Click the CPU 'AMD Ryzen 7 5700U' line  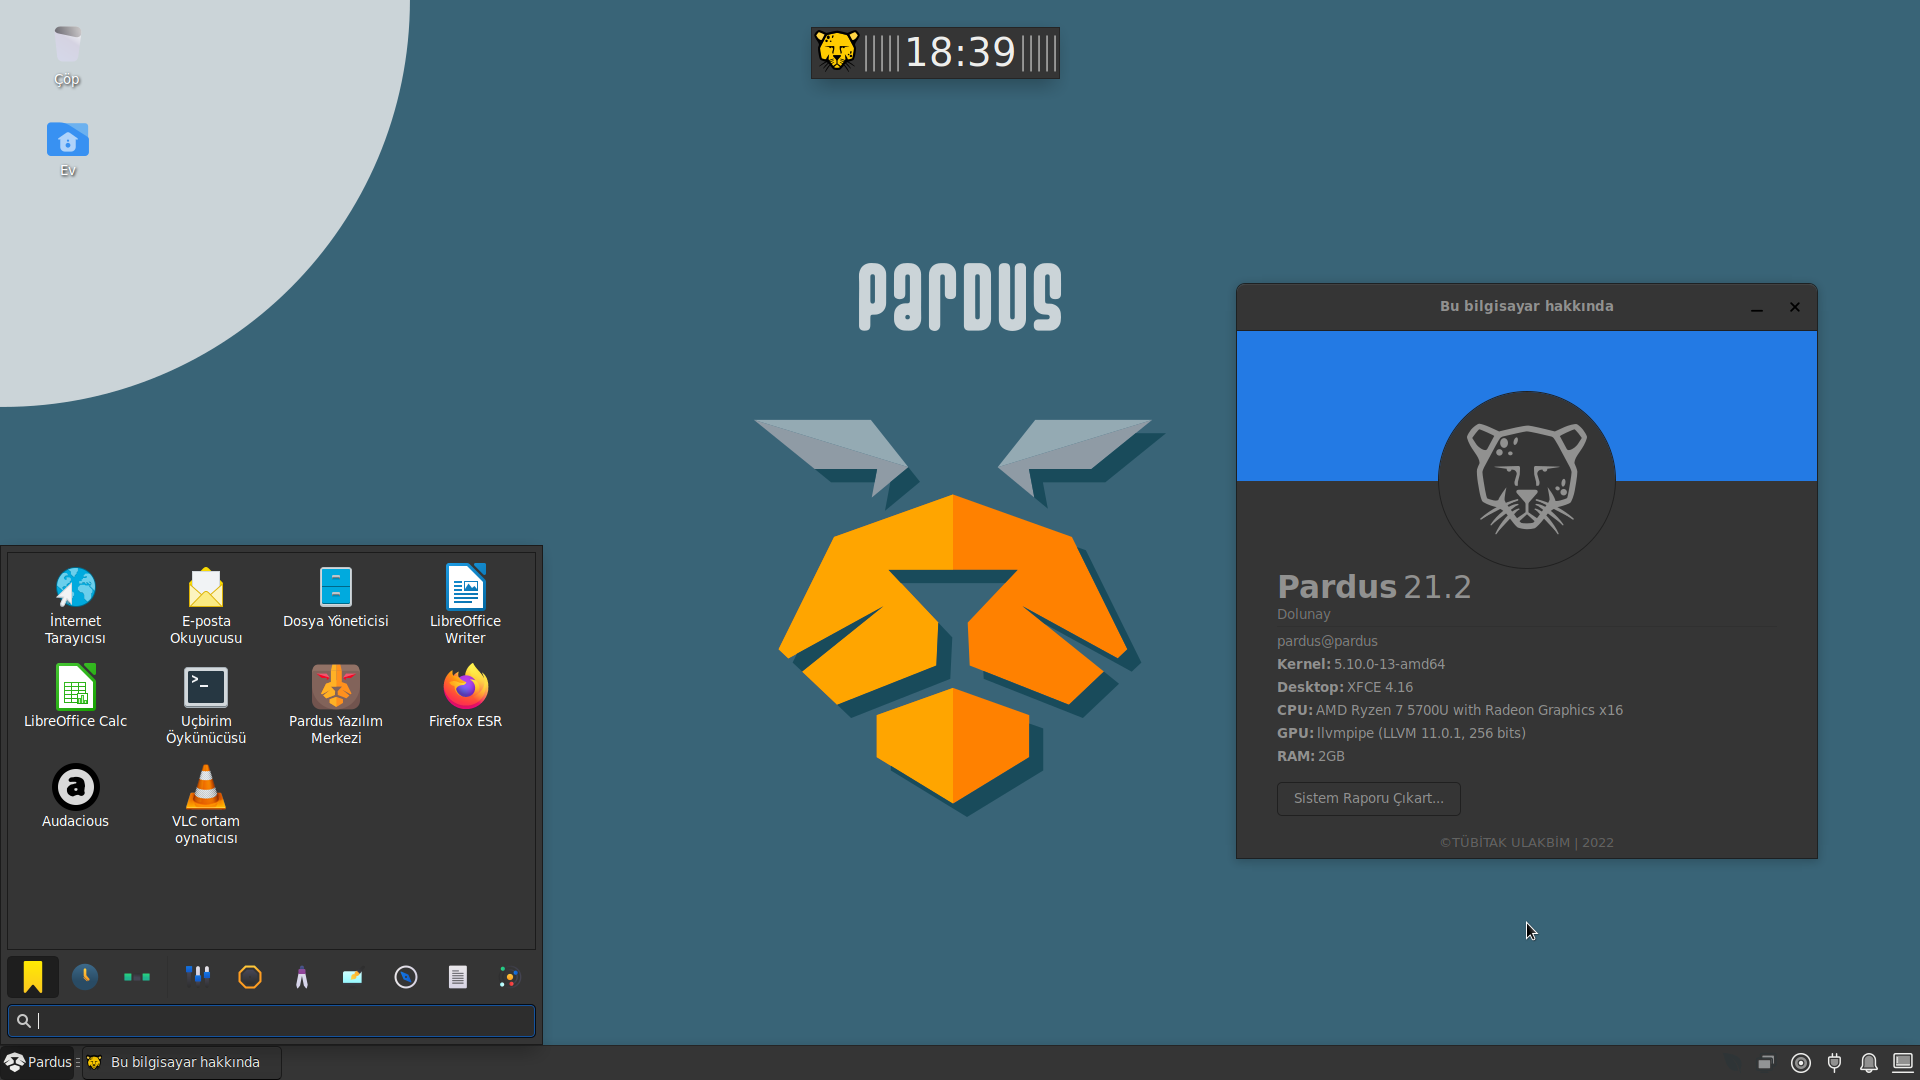pyautogui.click(x=1450, y=710)
